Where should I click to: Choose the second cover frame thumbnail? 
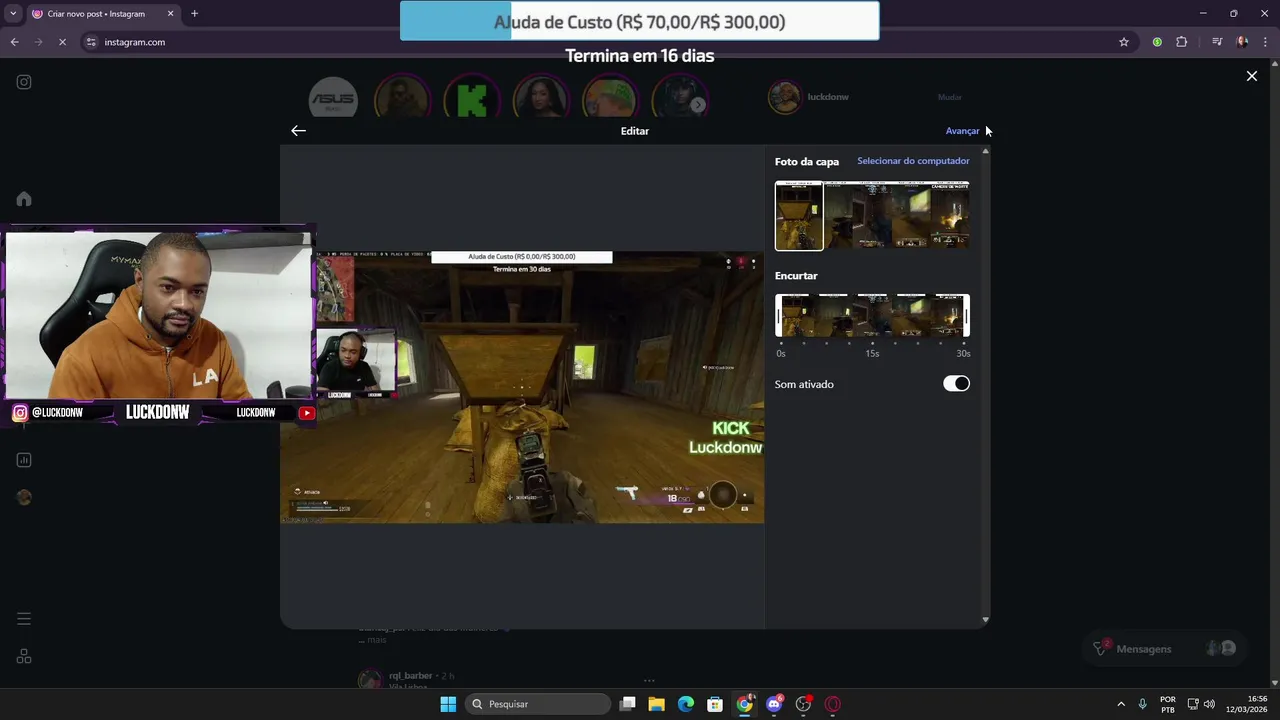point(842,216)
